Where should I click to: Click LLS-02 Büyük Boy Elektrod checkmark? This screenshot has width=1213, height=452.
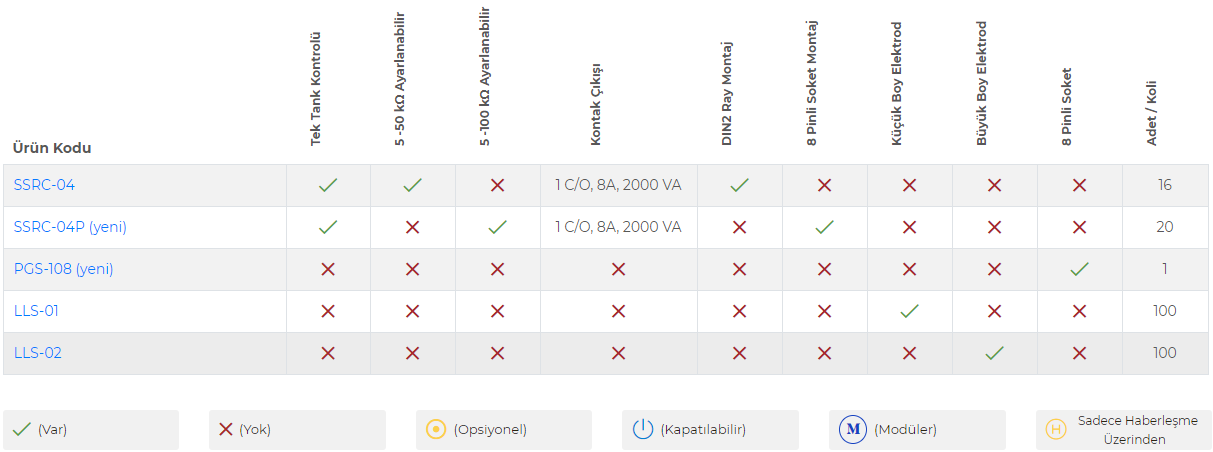pos(994,353)
